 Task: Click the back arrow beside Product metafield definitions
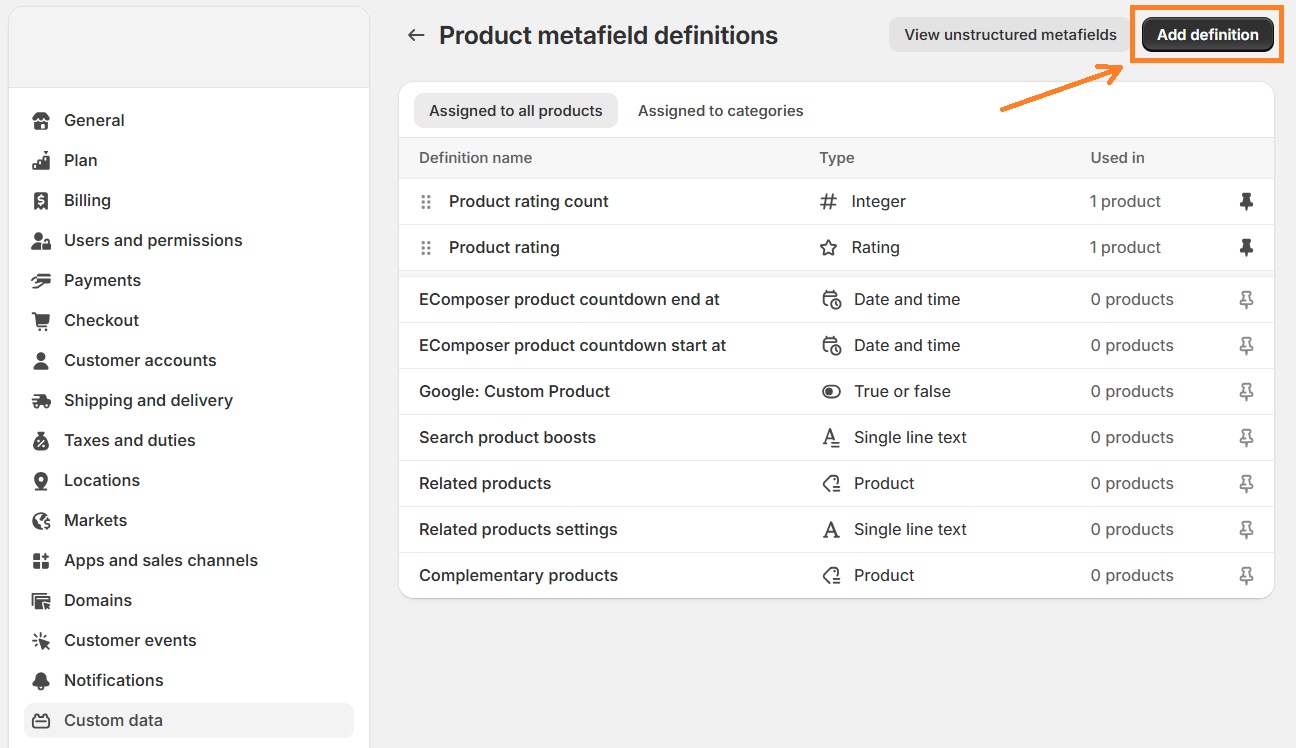(x=415, y=34)
